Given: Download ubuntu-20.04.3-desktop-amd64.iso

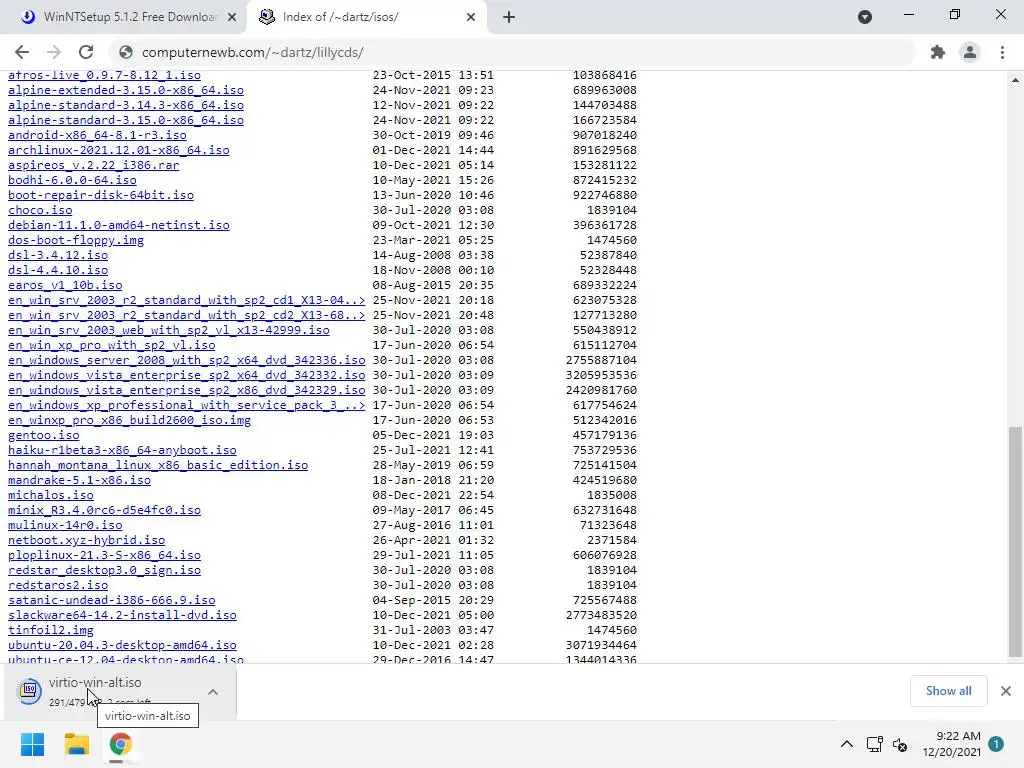Looking at the screenshot, I should click(122, 646).
